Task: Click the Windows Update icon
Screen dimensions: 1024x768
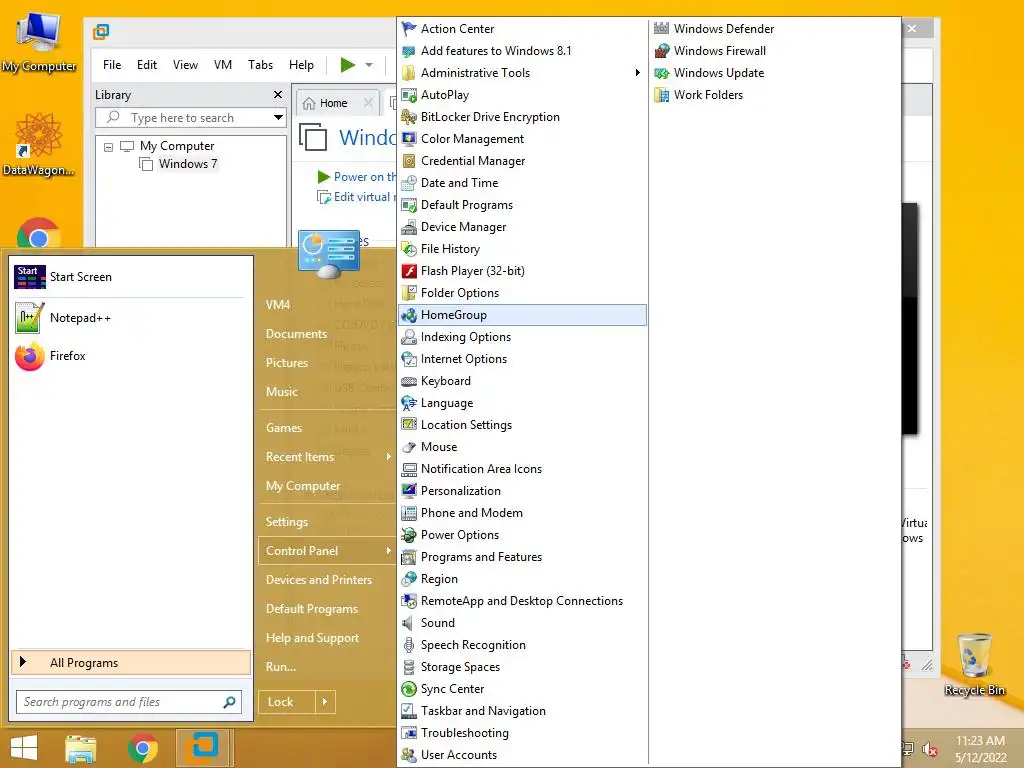Action: click(x=662, y=72)
